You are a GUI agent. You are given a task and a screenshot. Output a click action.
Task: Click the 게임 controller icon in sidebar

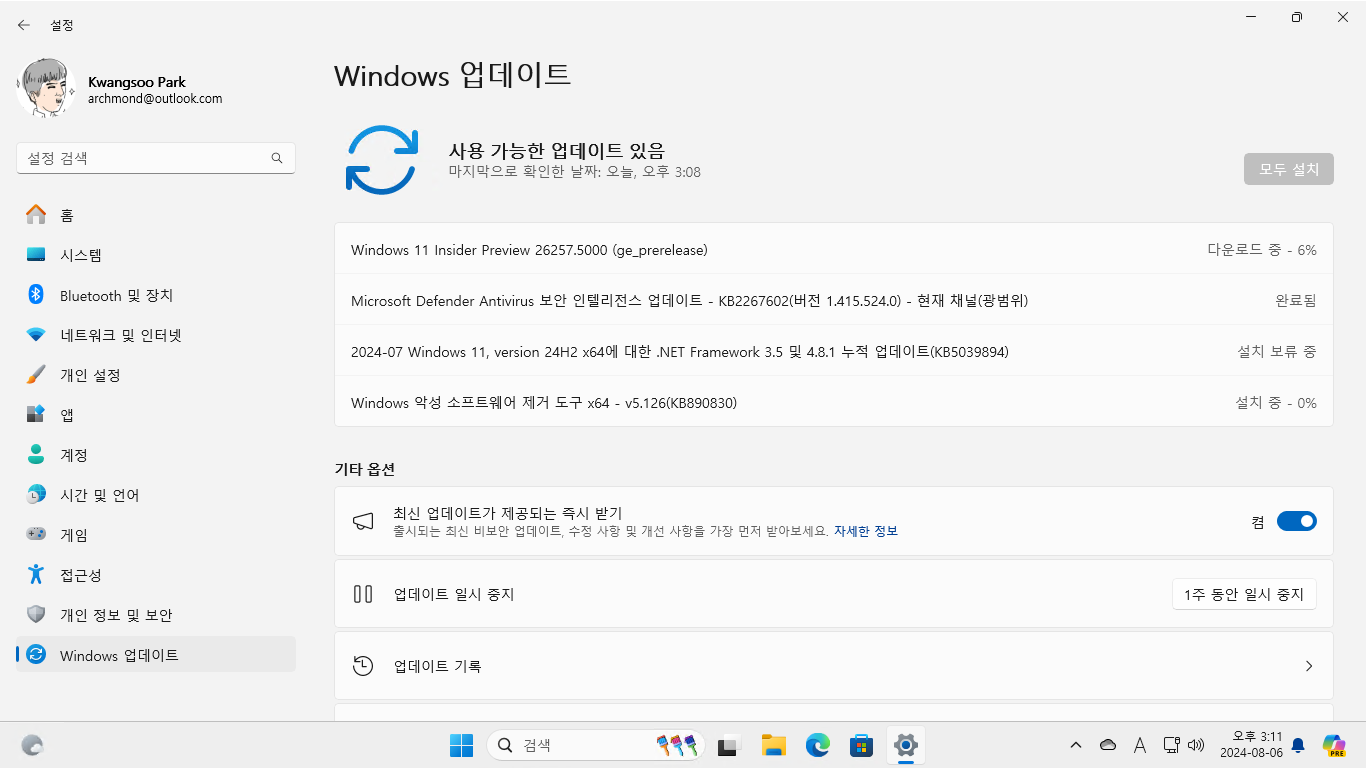36,535
